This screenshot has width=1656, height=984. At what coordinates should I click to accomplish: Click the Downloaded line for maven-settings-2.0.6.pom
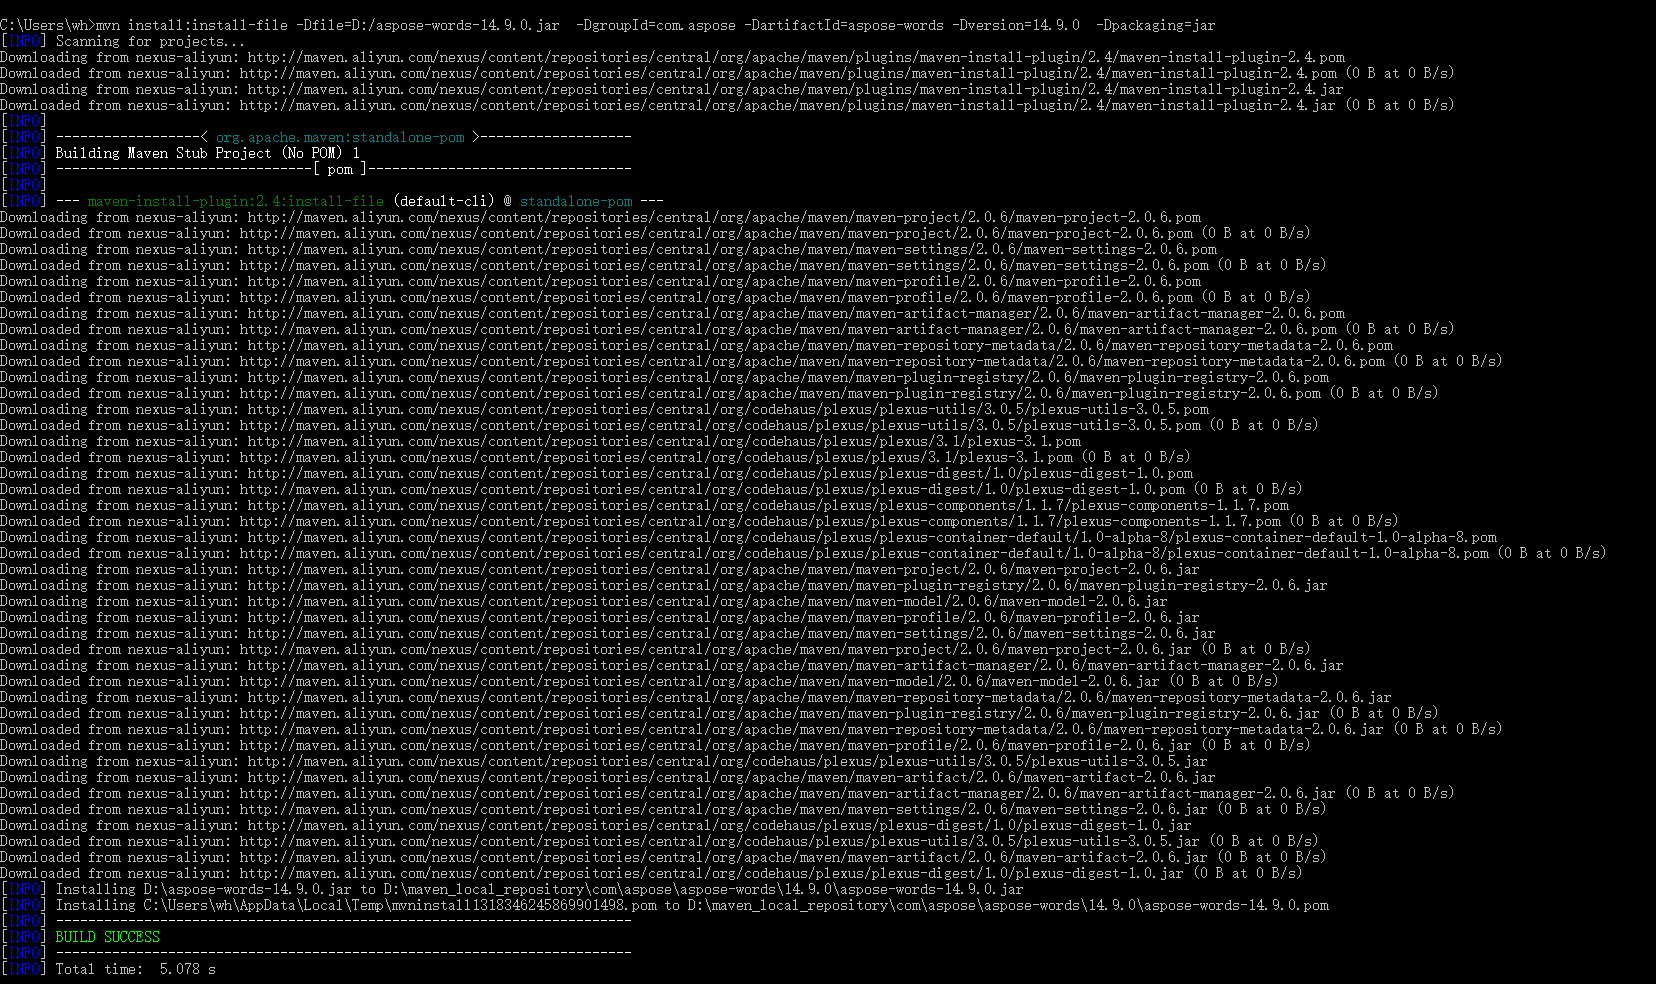click(663, 265)
